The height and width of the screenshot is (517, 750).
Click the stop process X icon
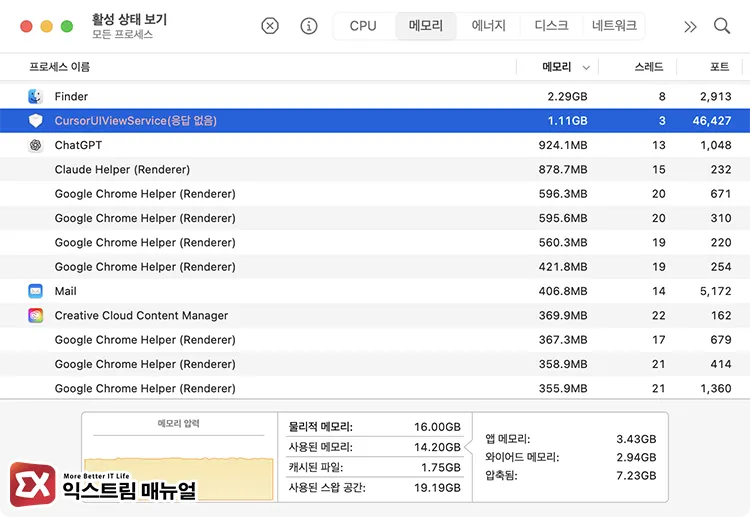pos(270,26)
